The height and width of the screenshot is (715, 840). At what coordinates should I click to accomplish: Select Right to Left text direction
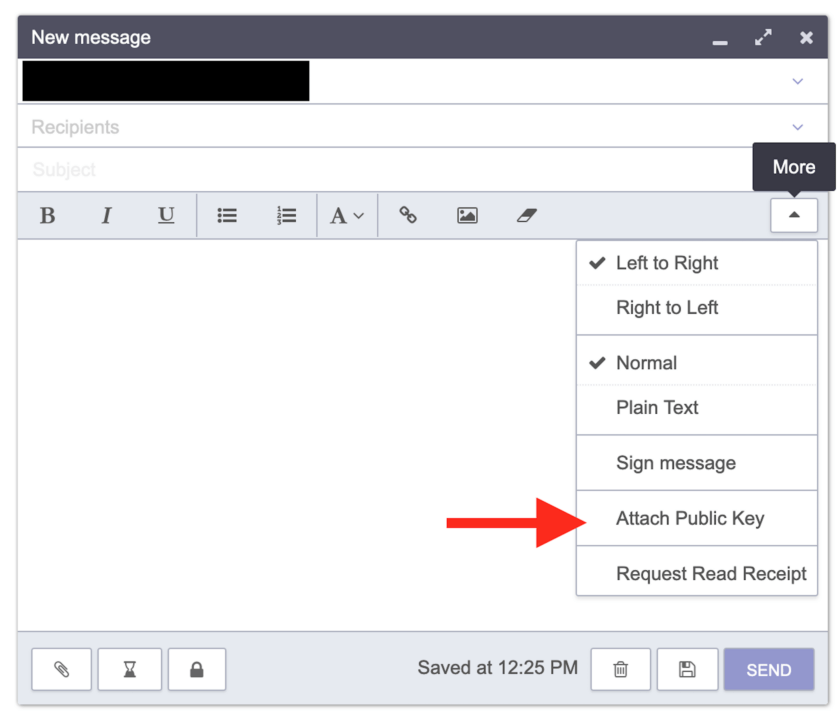pyautogui.click(x=696, y=308)
